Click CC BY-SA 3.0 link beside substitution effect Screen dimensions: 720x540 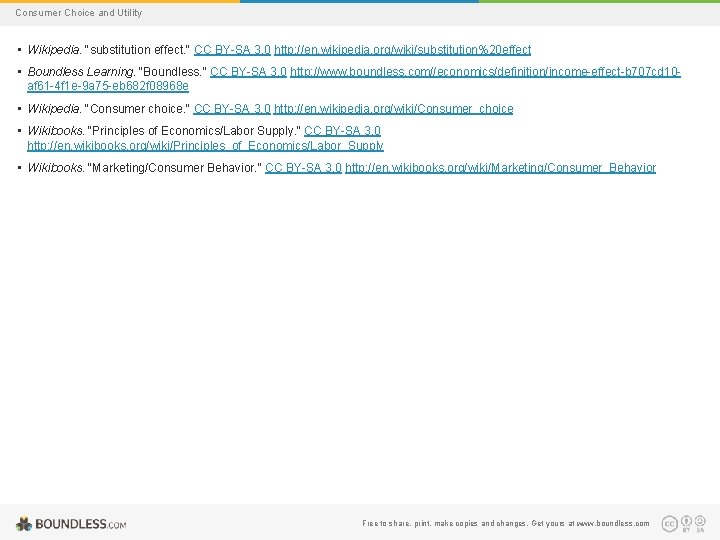(232, 50)
